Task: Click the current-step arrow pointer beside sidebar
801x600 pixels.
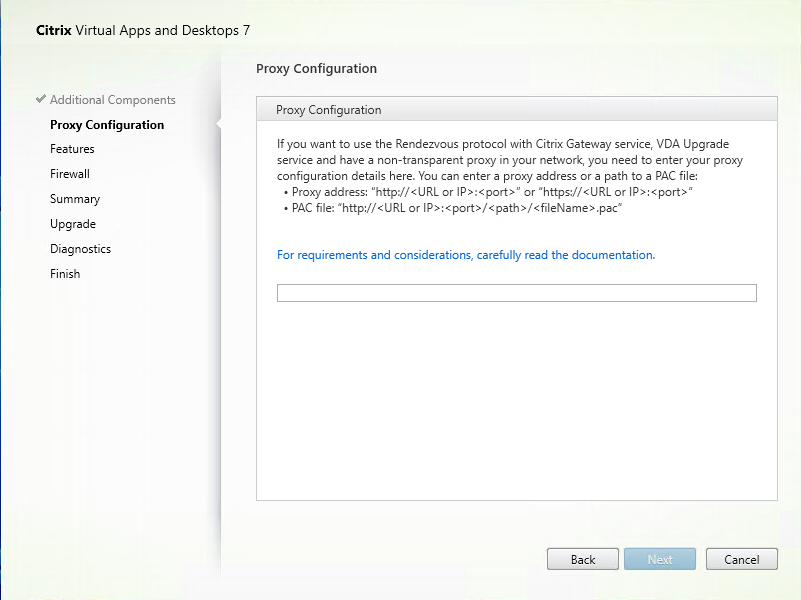Action: (x=217, y=125)
